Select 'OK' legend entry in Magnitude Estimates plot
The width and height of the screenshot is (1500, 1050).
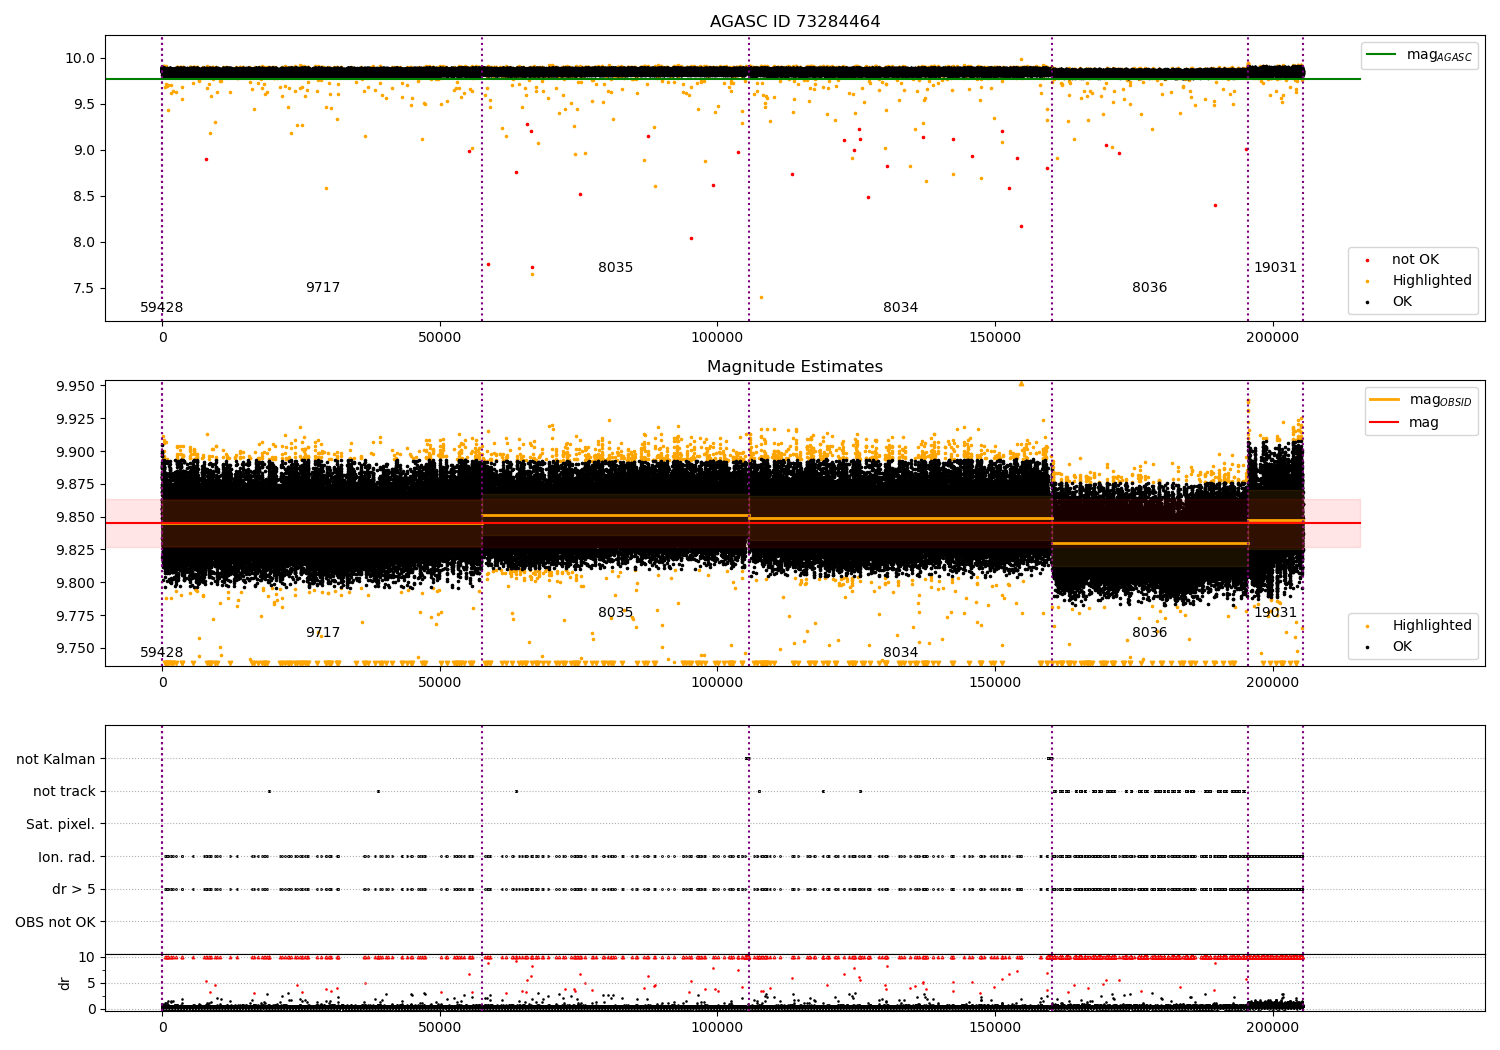click(1402, 647)
